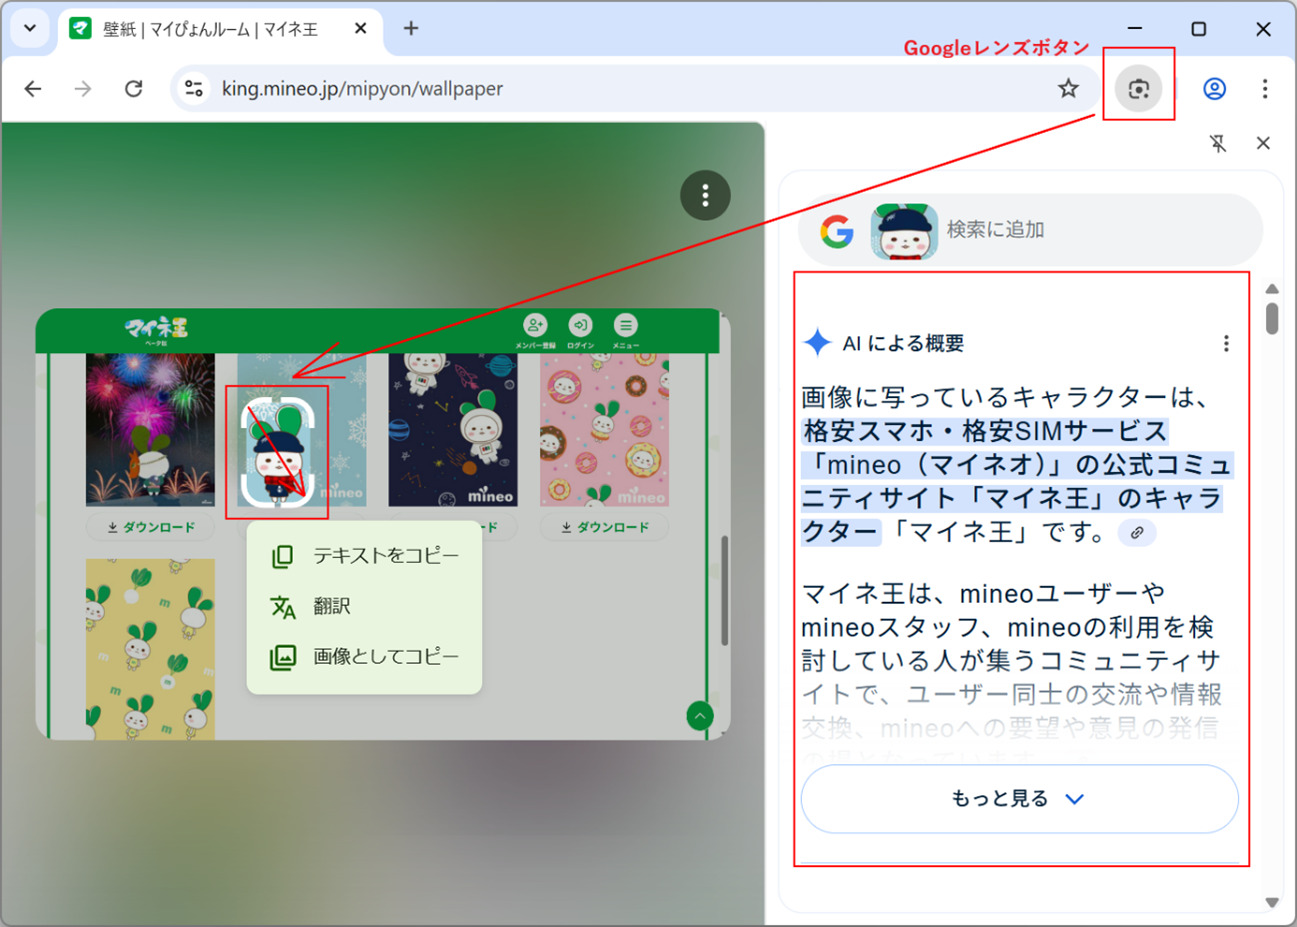Viewport: 1297px width, 927px height.
Task: Click the selected image thumbnail in search box
Action: (x=904, y=231)
